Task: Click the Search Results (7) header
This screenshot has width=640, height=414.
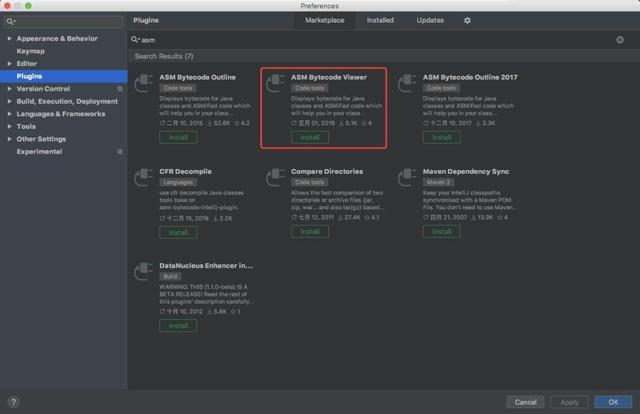Action: 164,56
